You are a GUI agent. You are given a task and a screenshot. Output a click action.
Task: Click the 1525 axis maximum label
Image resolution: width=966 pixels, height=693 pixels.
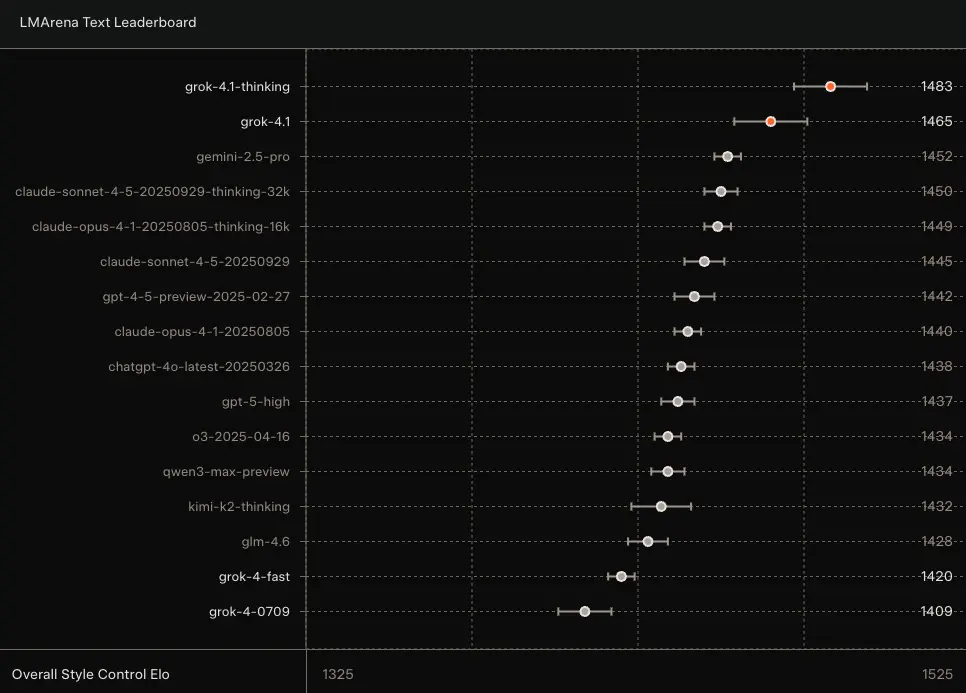tap(937, 675)
